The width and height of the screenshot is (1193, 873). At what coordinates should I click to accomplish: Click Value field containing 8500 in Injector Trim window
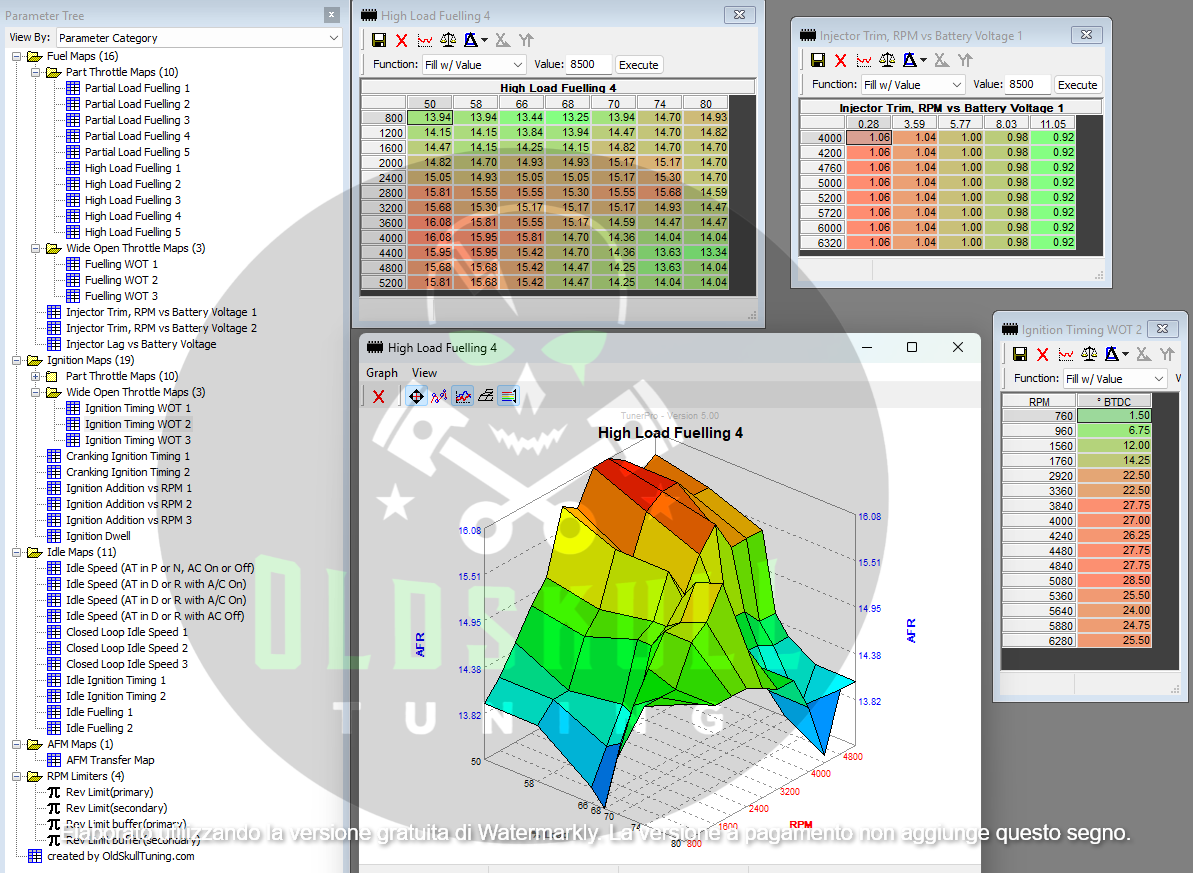(x=1028, y=84)
